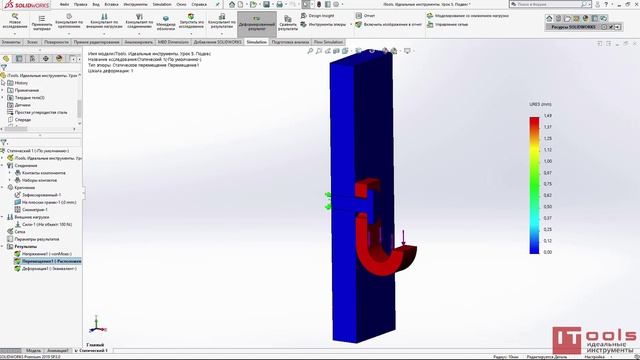Click Open file icon
The height and width of the screenshot is (360, 640).
(253, 4)
